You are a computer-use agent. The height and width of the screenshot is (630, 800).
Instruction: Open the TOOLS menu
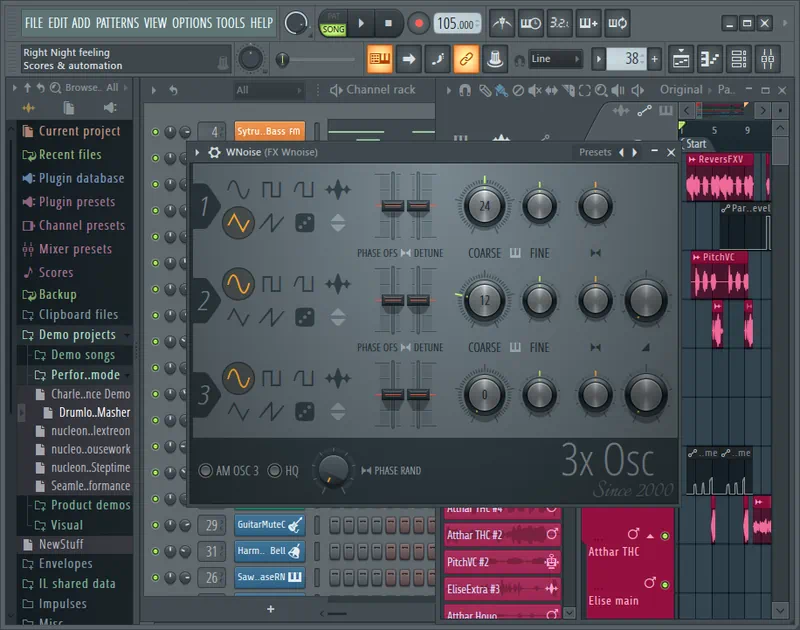pyautogui.click(x=231, y=23)
